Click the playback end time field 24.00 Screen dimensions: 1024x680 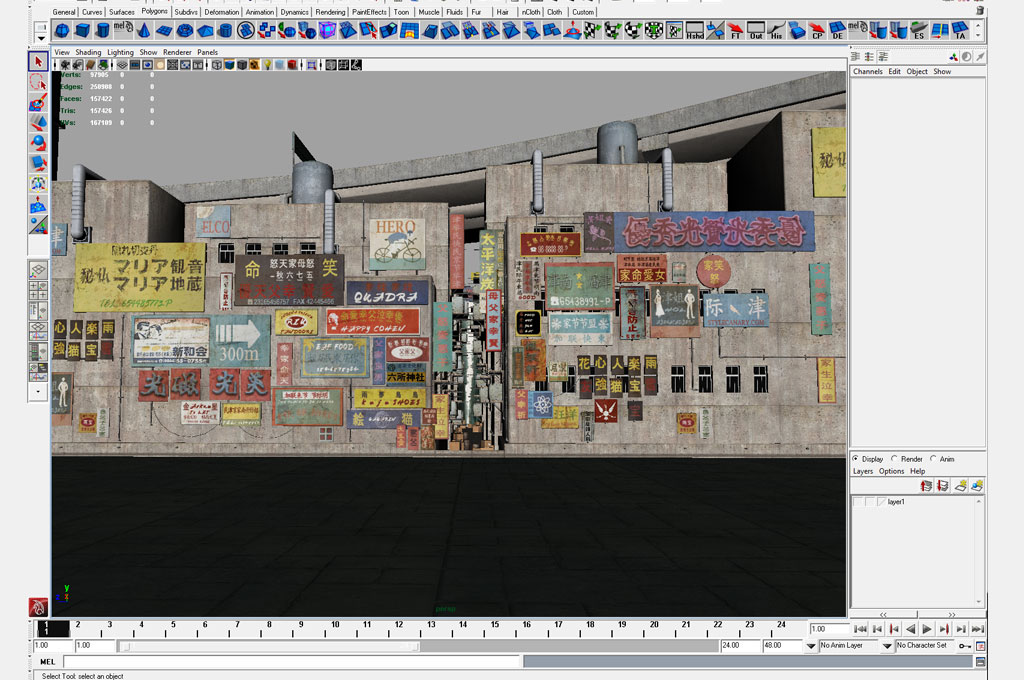pos(741,645)
